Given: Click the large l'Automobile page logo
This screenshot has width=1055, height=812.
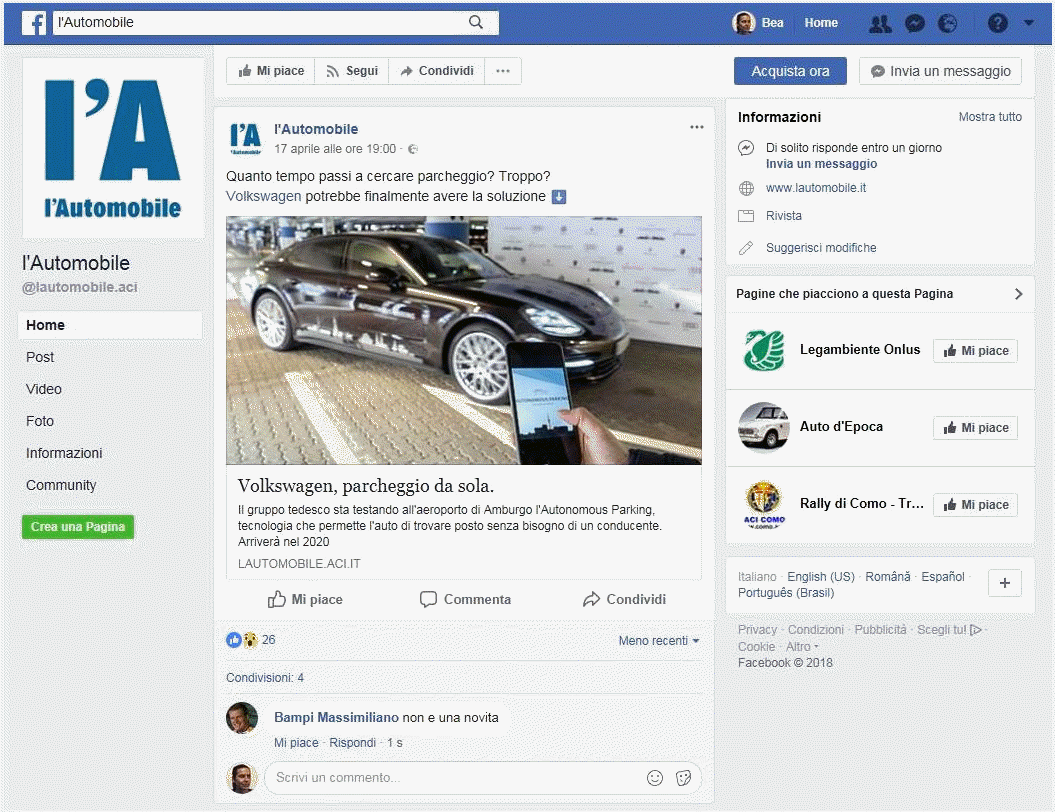Looking at the screenshot, I should tap(113, 149).
